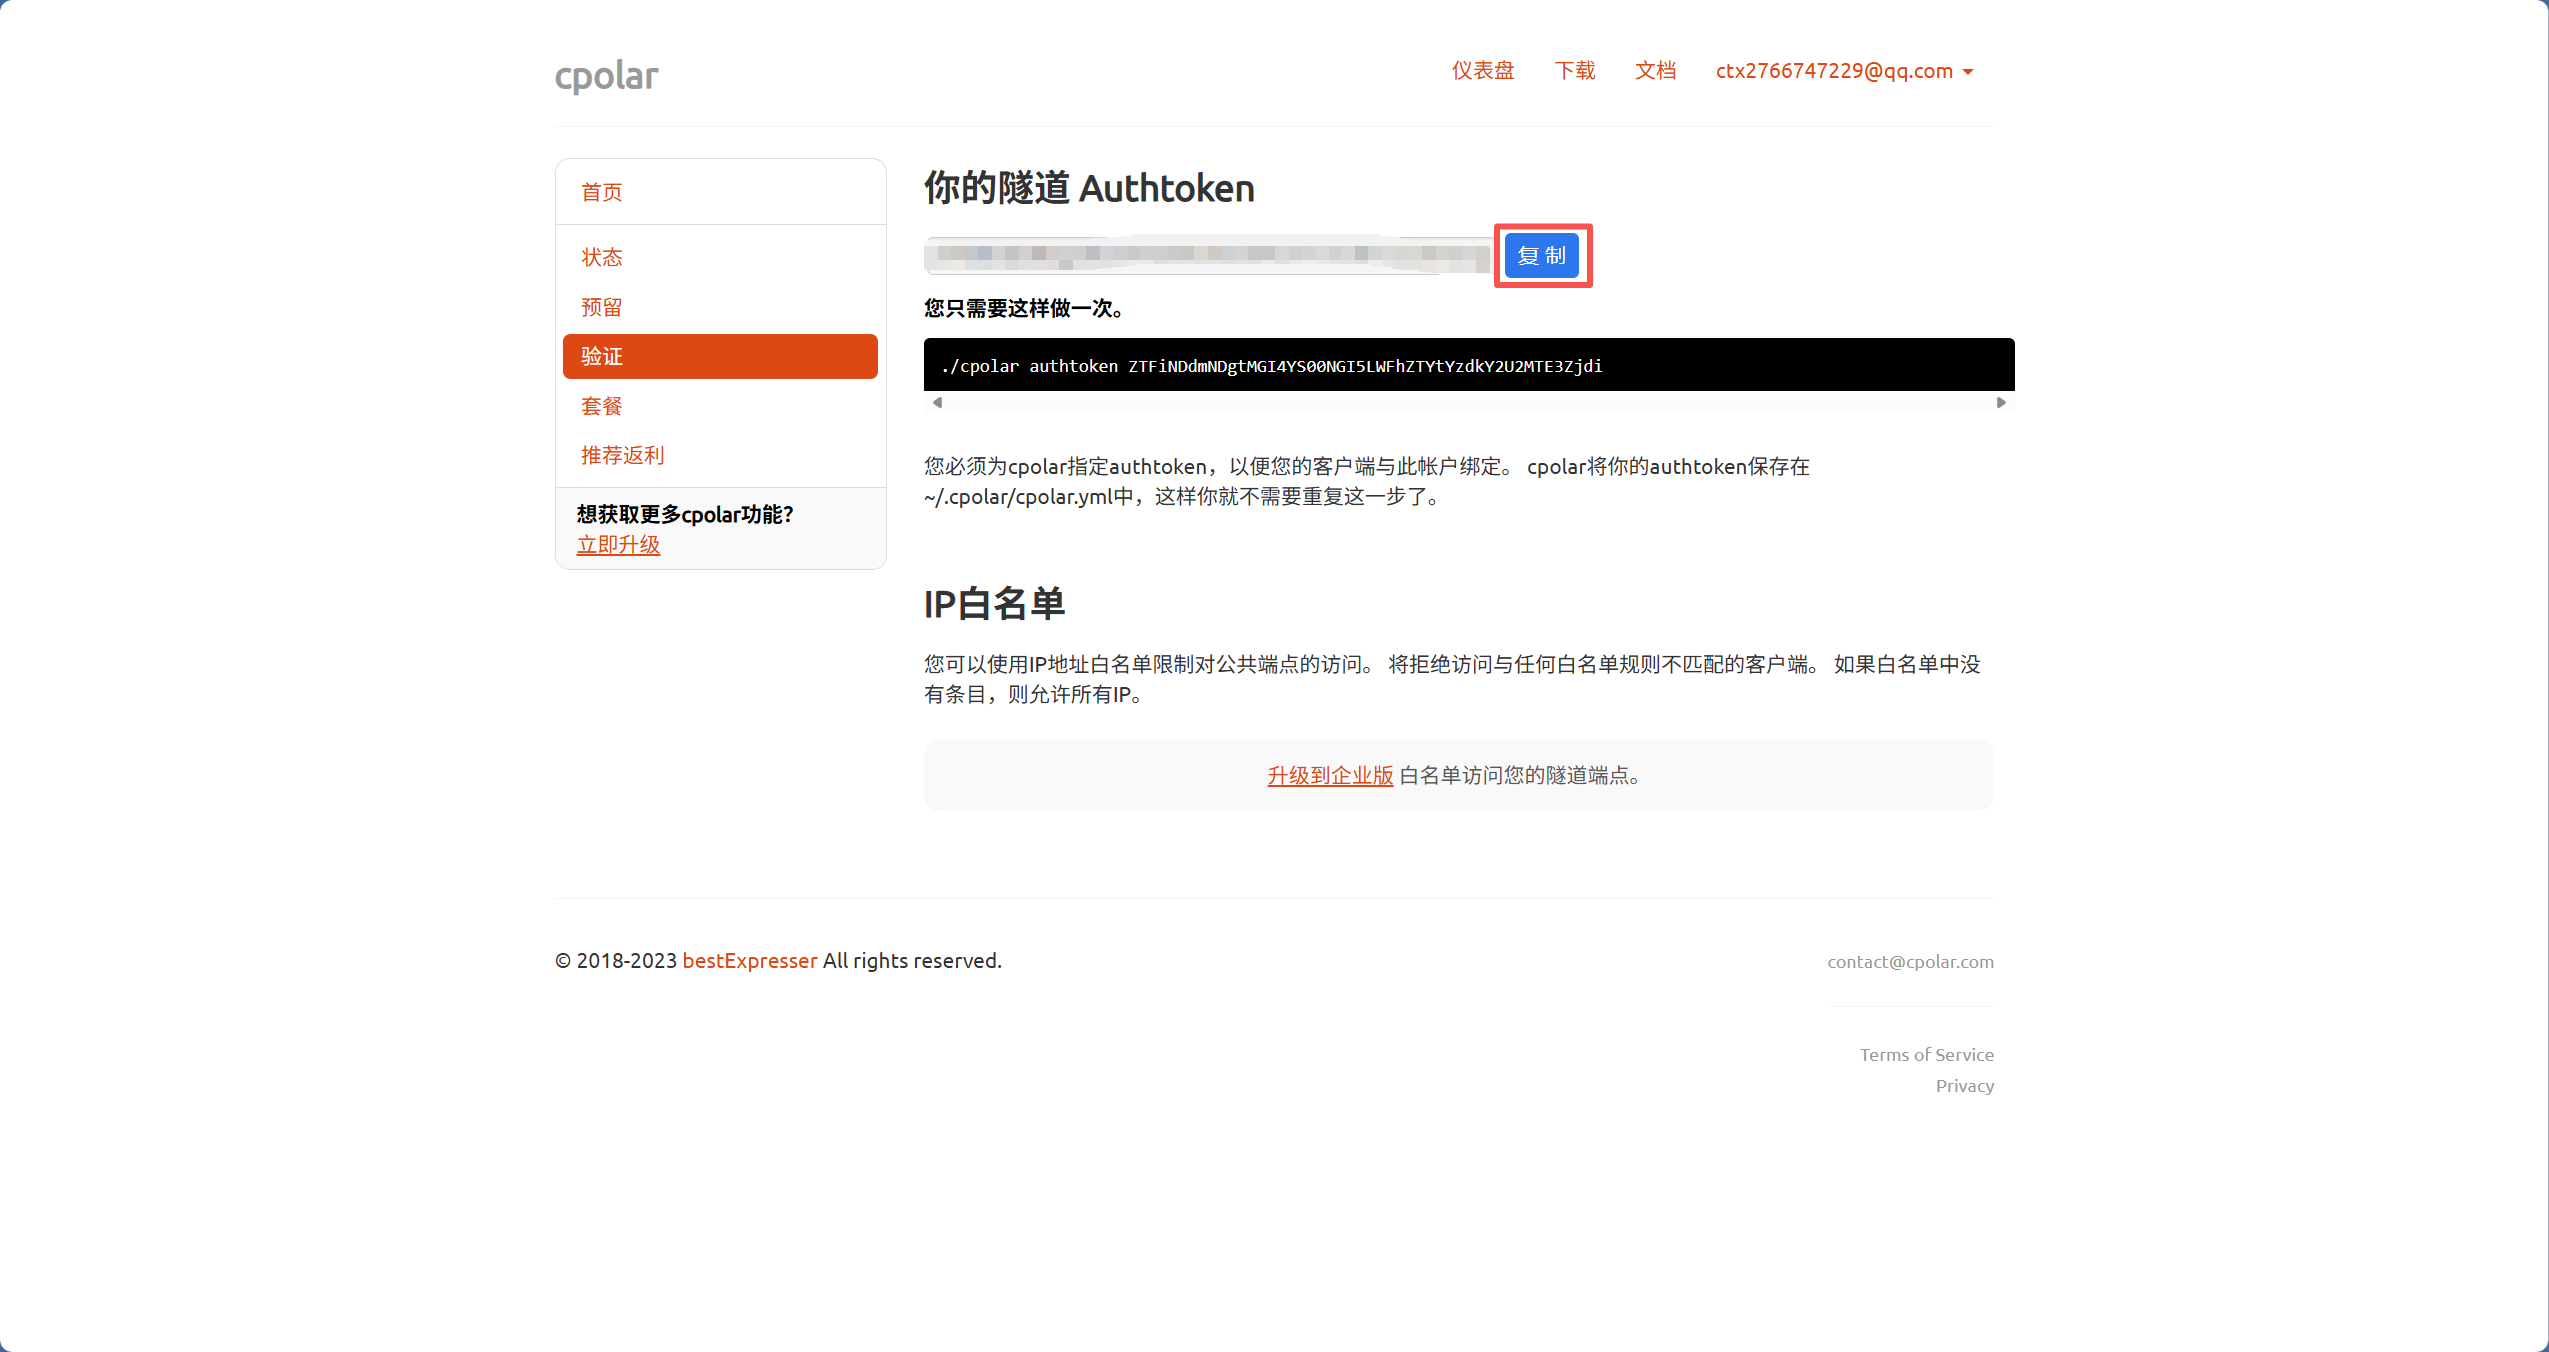2549x1352 pixels.
Task: Click the code block right scroll arrow
Action: (2001, 403)
